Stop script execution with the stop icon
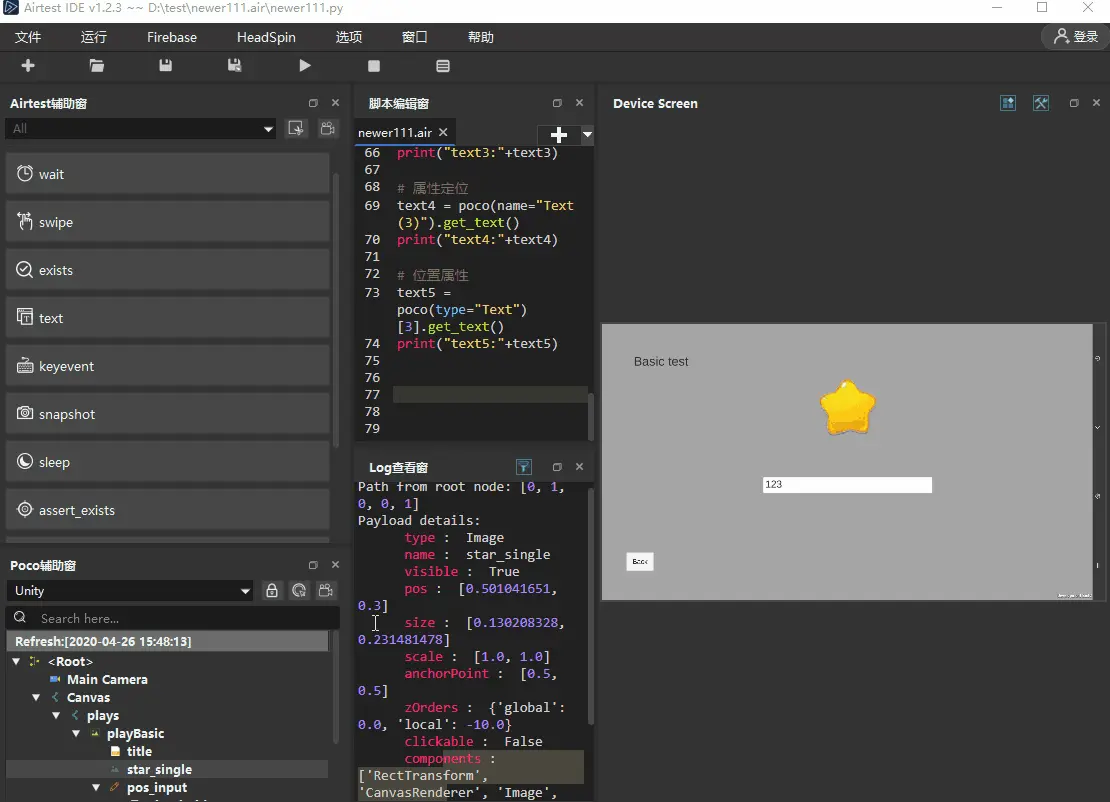 (374, 66)
